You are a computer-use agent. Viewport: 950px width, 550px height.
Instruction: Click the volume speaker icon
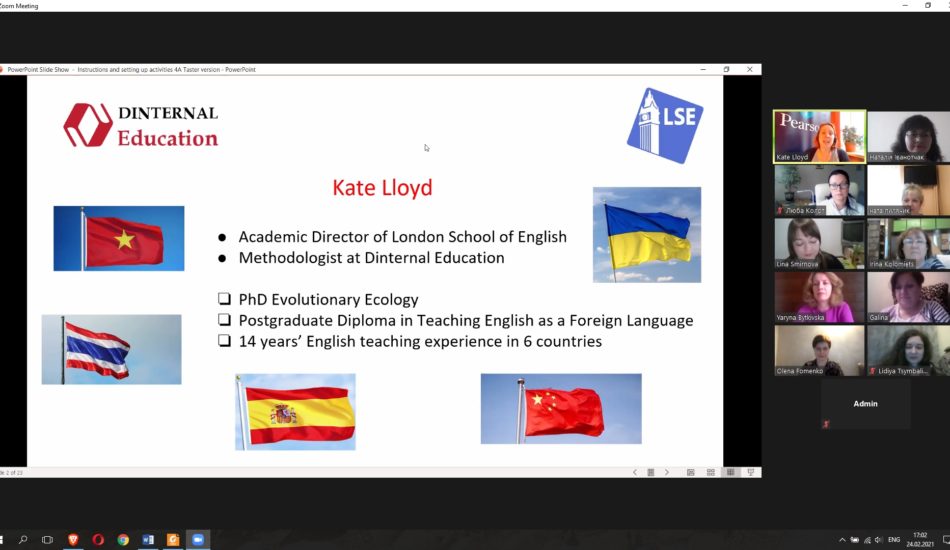[x=878, y=540]
